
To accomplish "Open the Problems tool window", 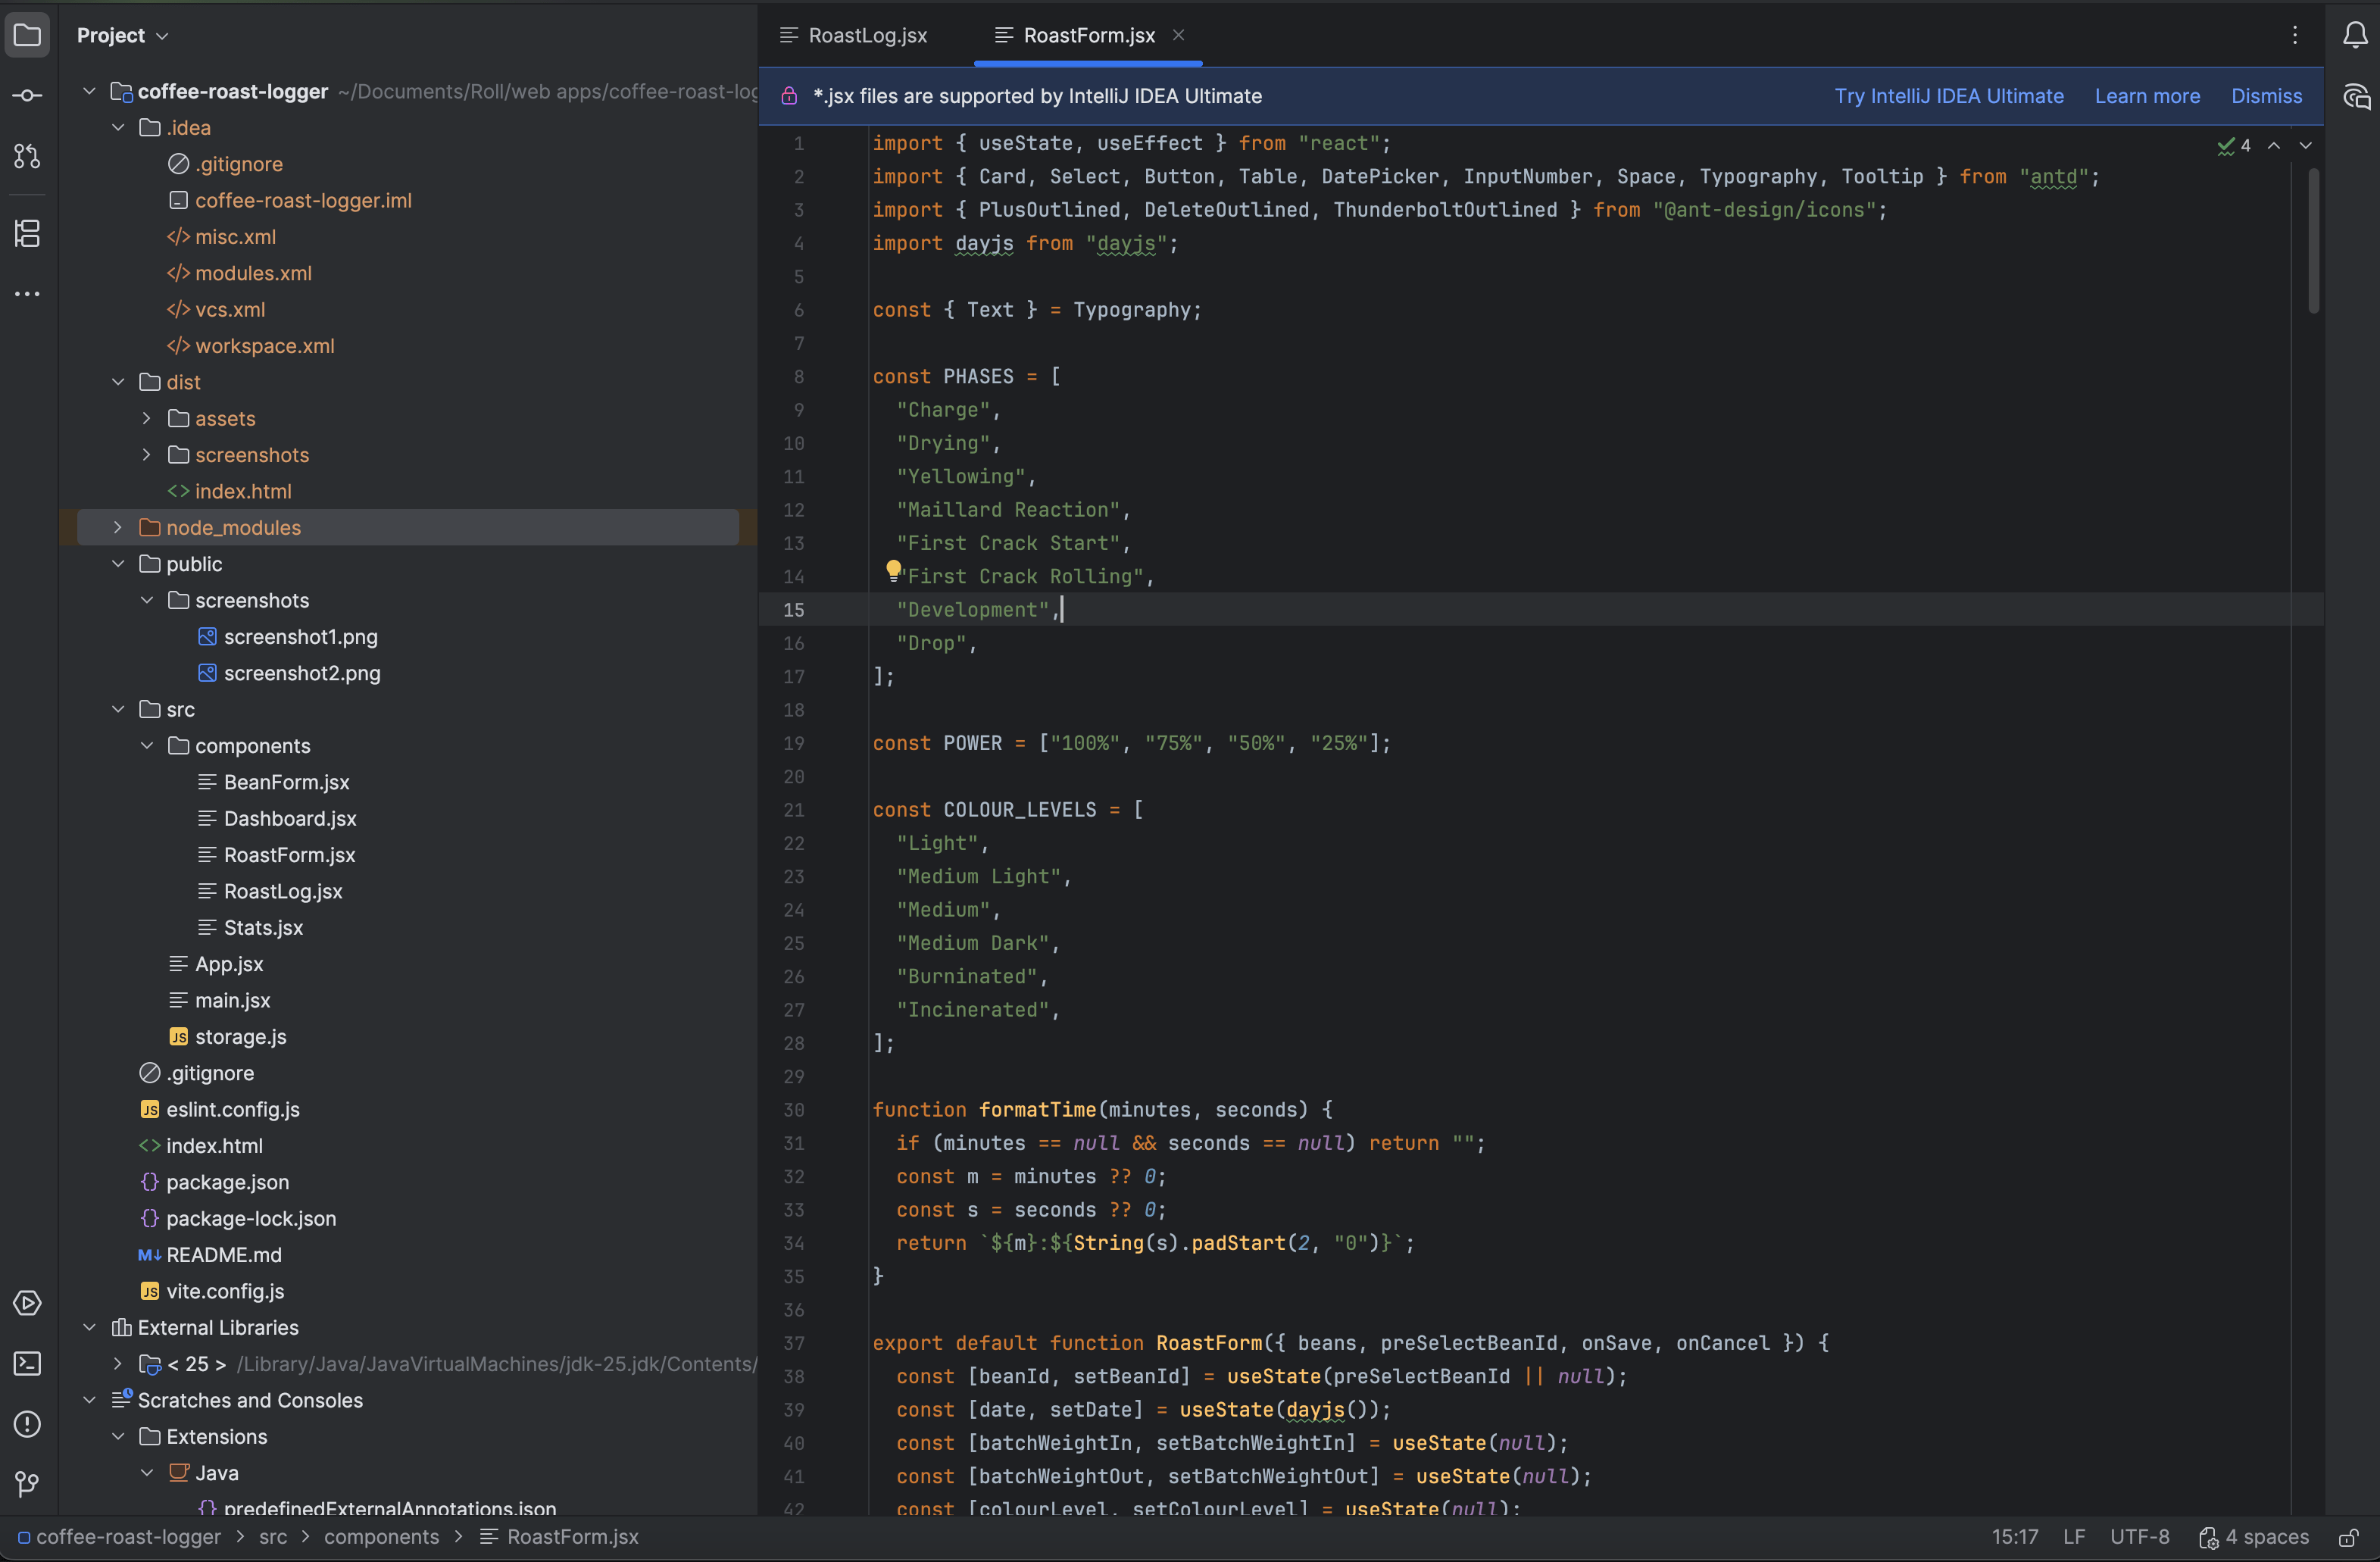I will tap(27, 1424).
